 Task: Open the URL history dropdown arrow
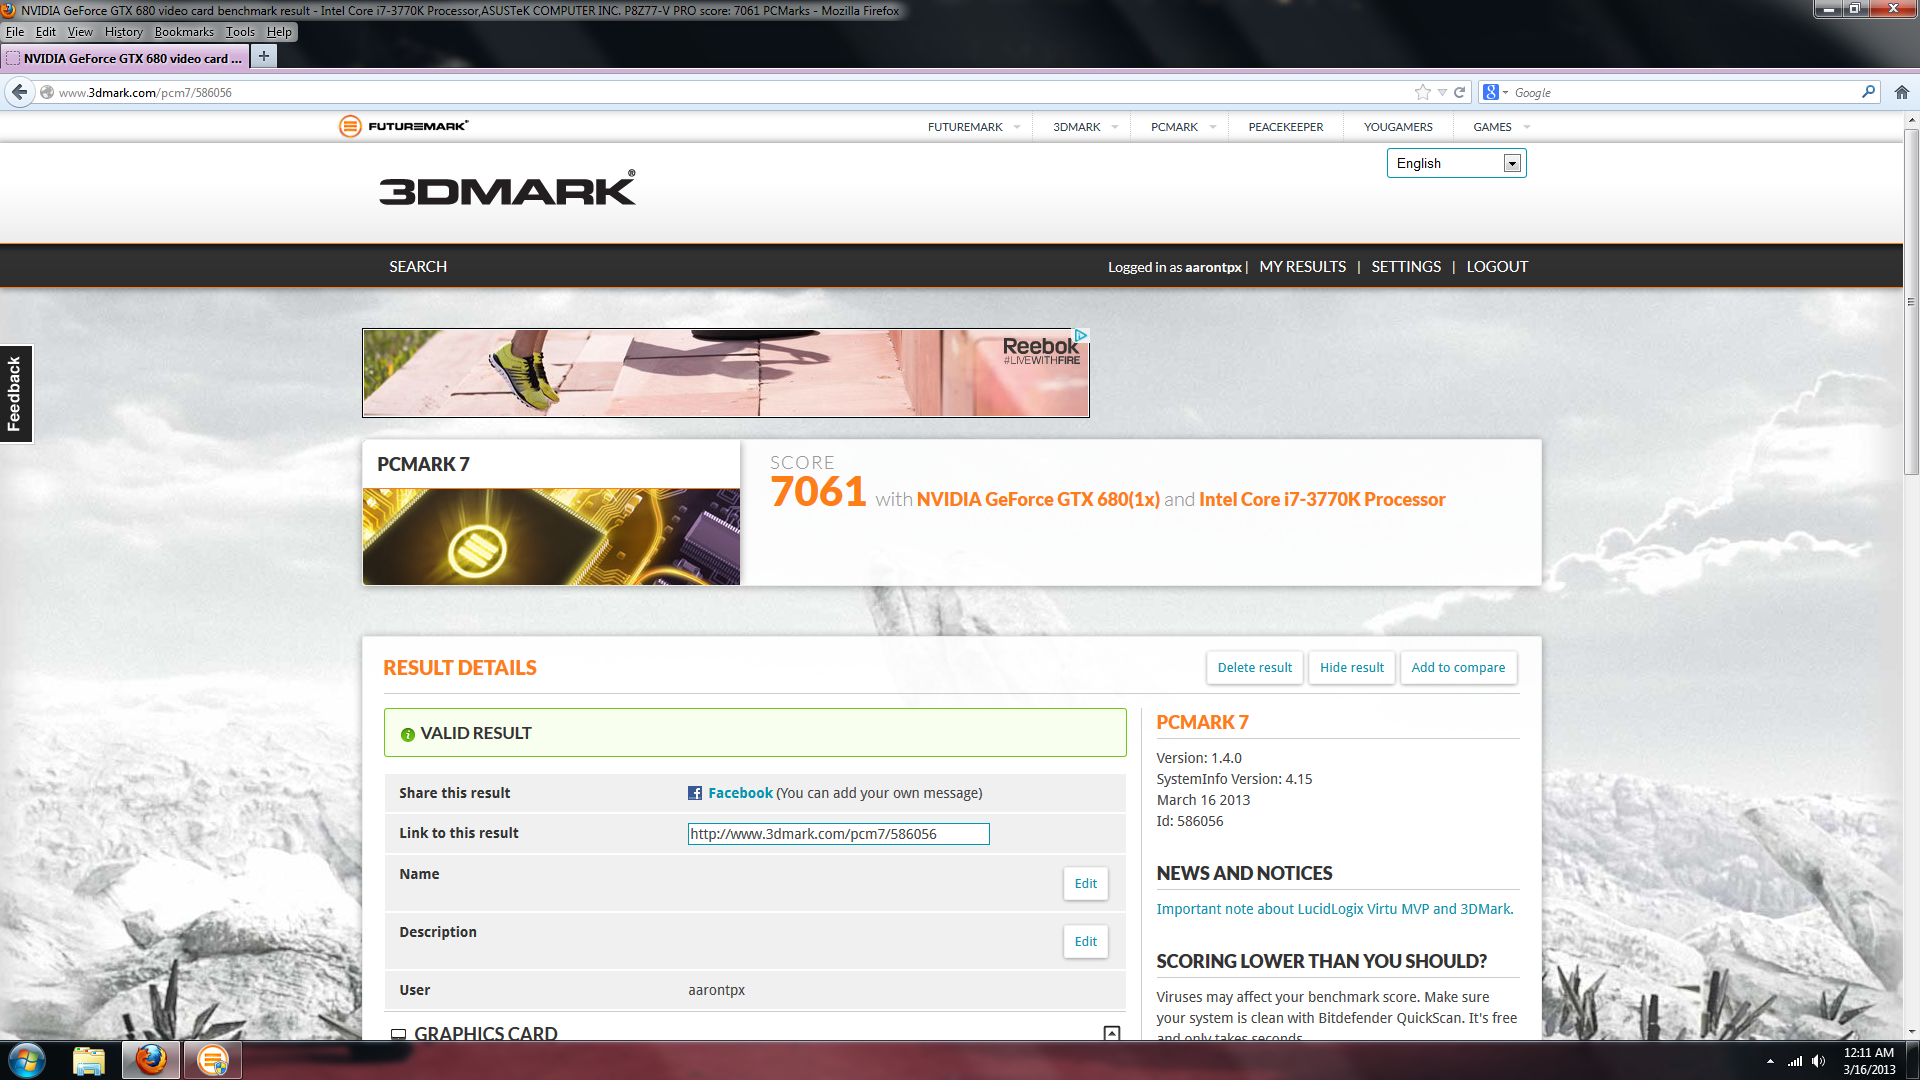click(1442, 92)
